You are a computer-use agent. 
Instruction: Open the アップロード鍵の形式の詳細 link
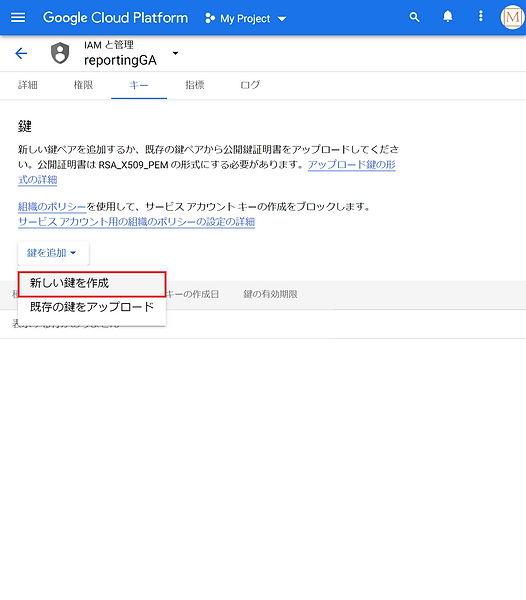tap(352, 165)
